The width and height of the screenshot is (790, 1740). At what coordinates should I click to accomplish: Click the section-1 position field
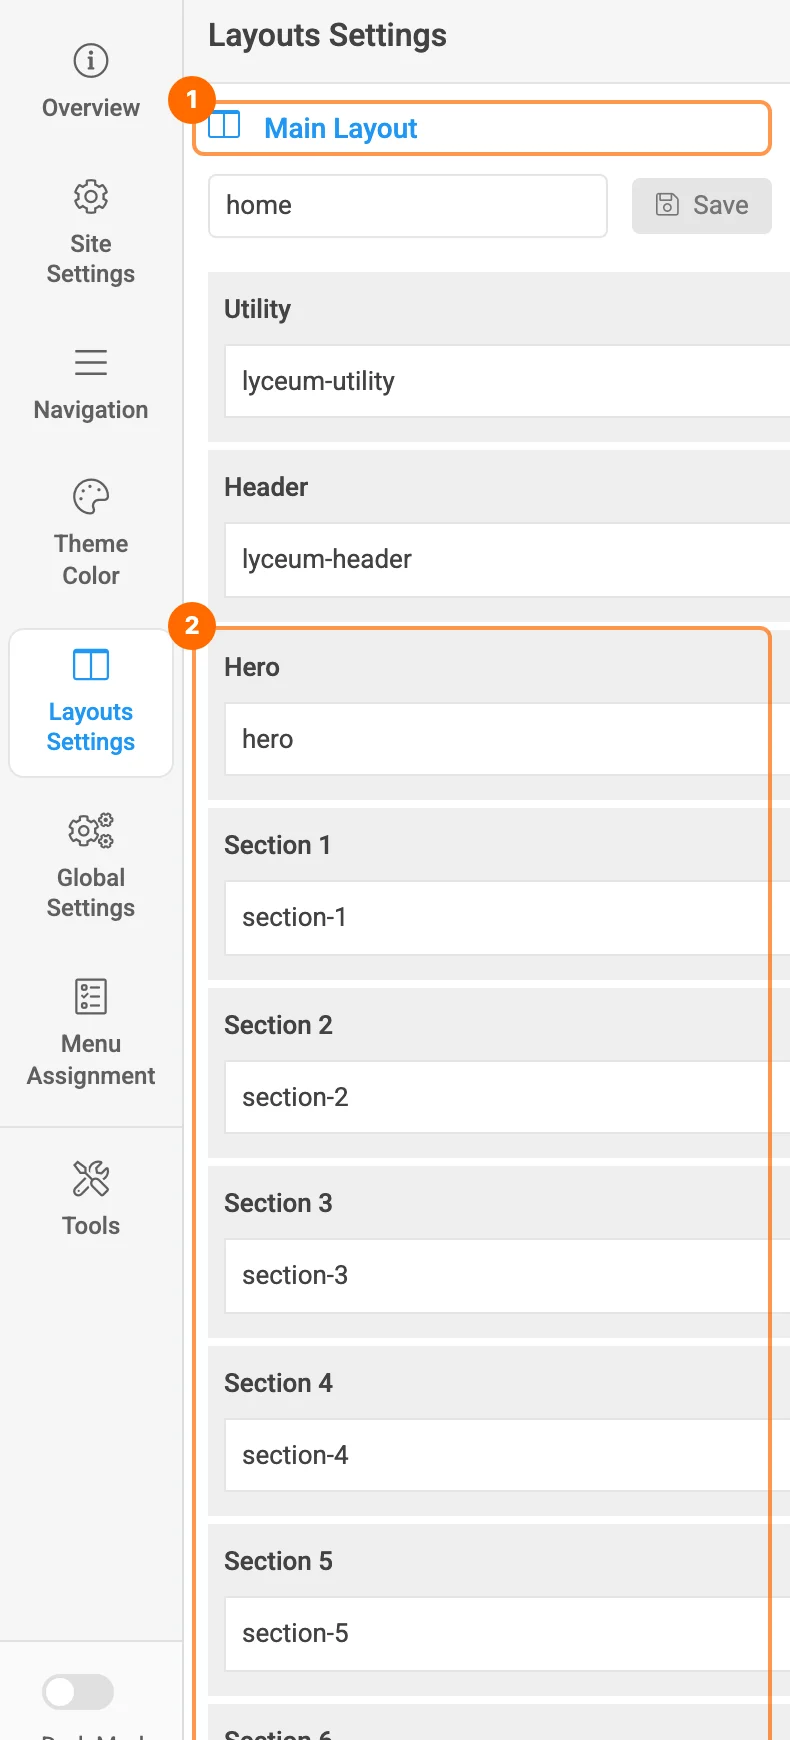pos(507,917)
